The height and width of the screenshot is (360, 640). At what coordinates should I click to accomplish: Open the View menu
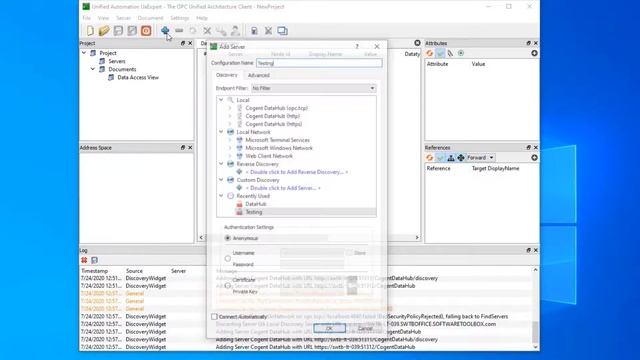click(103, 18)
